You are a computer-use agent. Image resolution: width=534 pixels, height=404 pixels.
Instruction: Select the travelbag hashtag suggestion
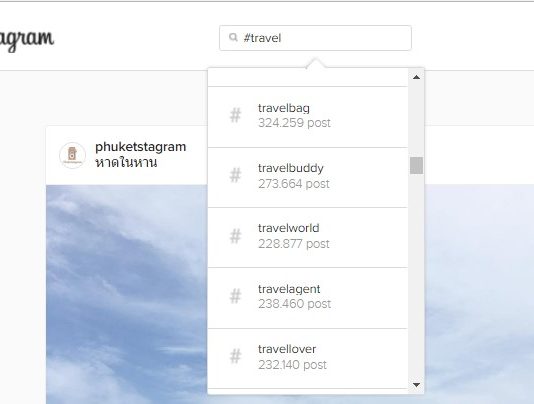[x=308, y=117]
